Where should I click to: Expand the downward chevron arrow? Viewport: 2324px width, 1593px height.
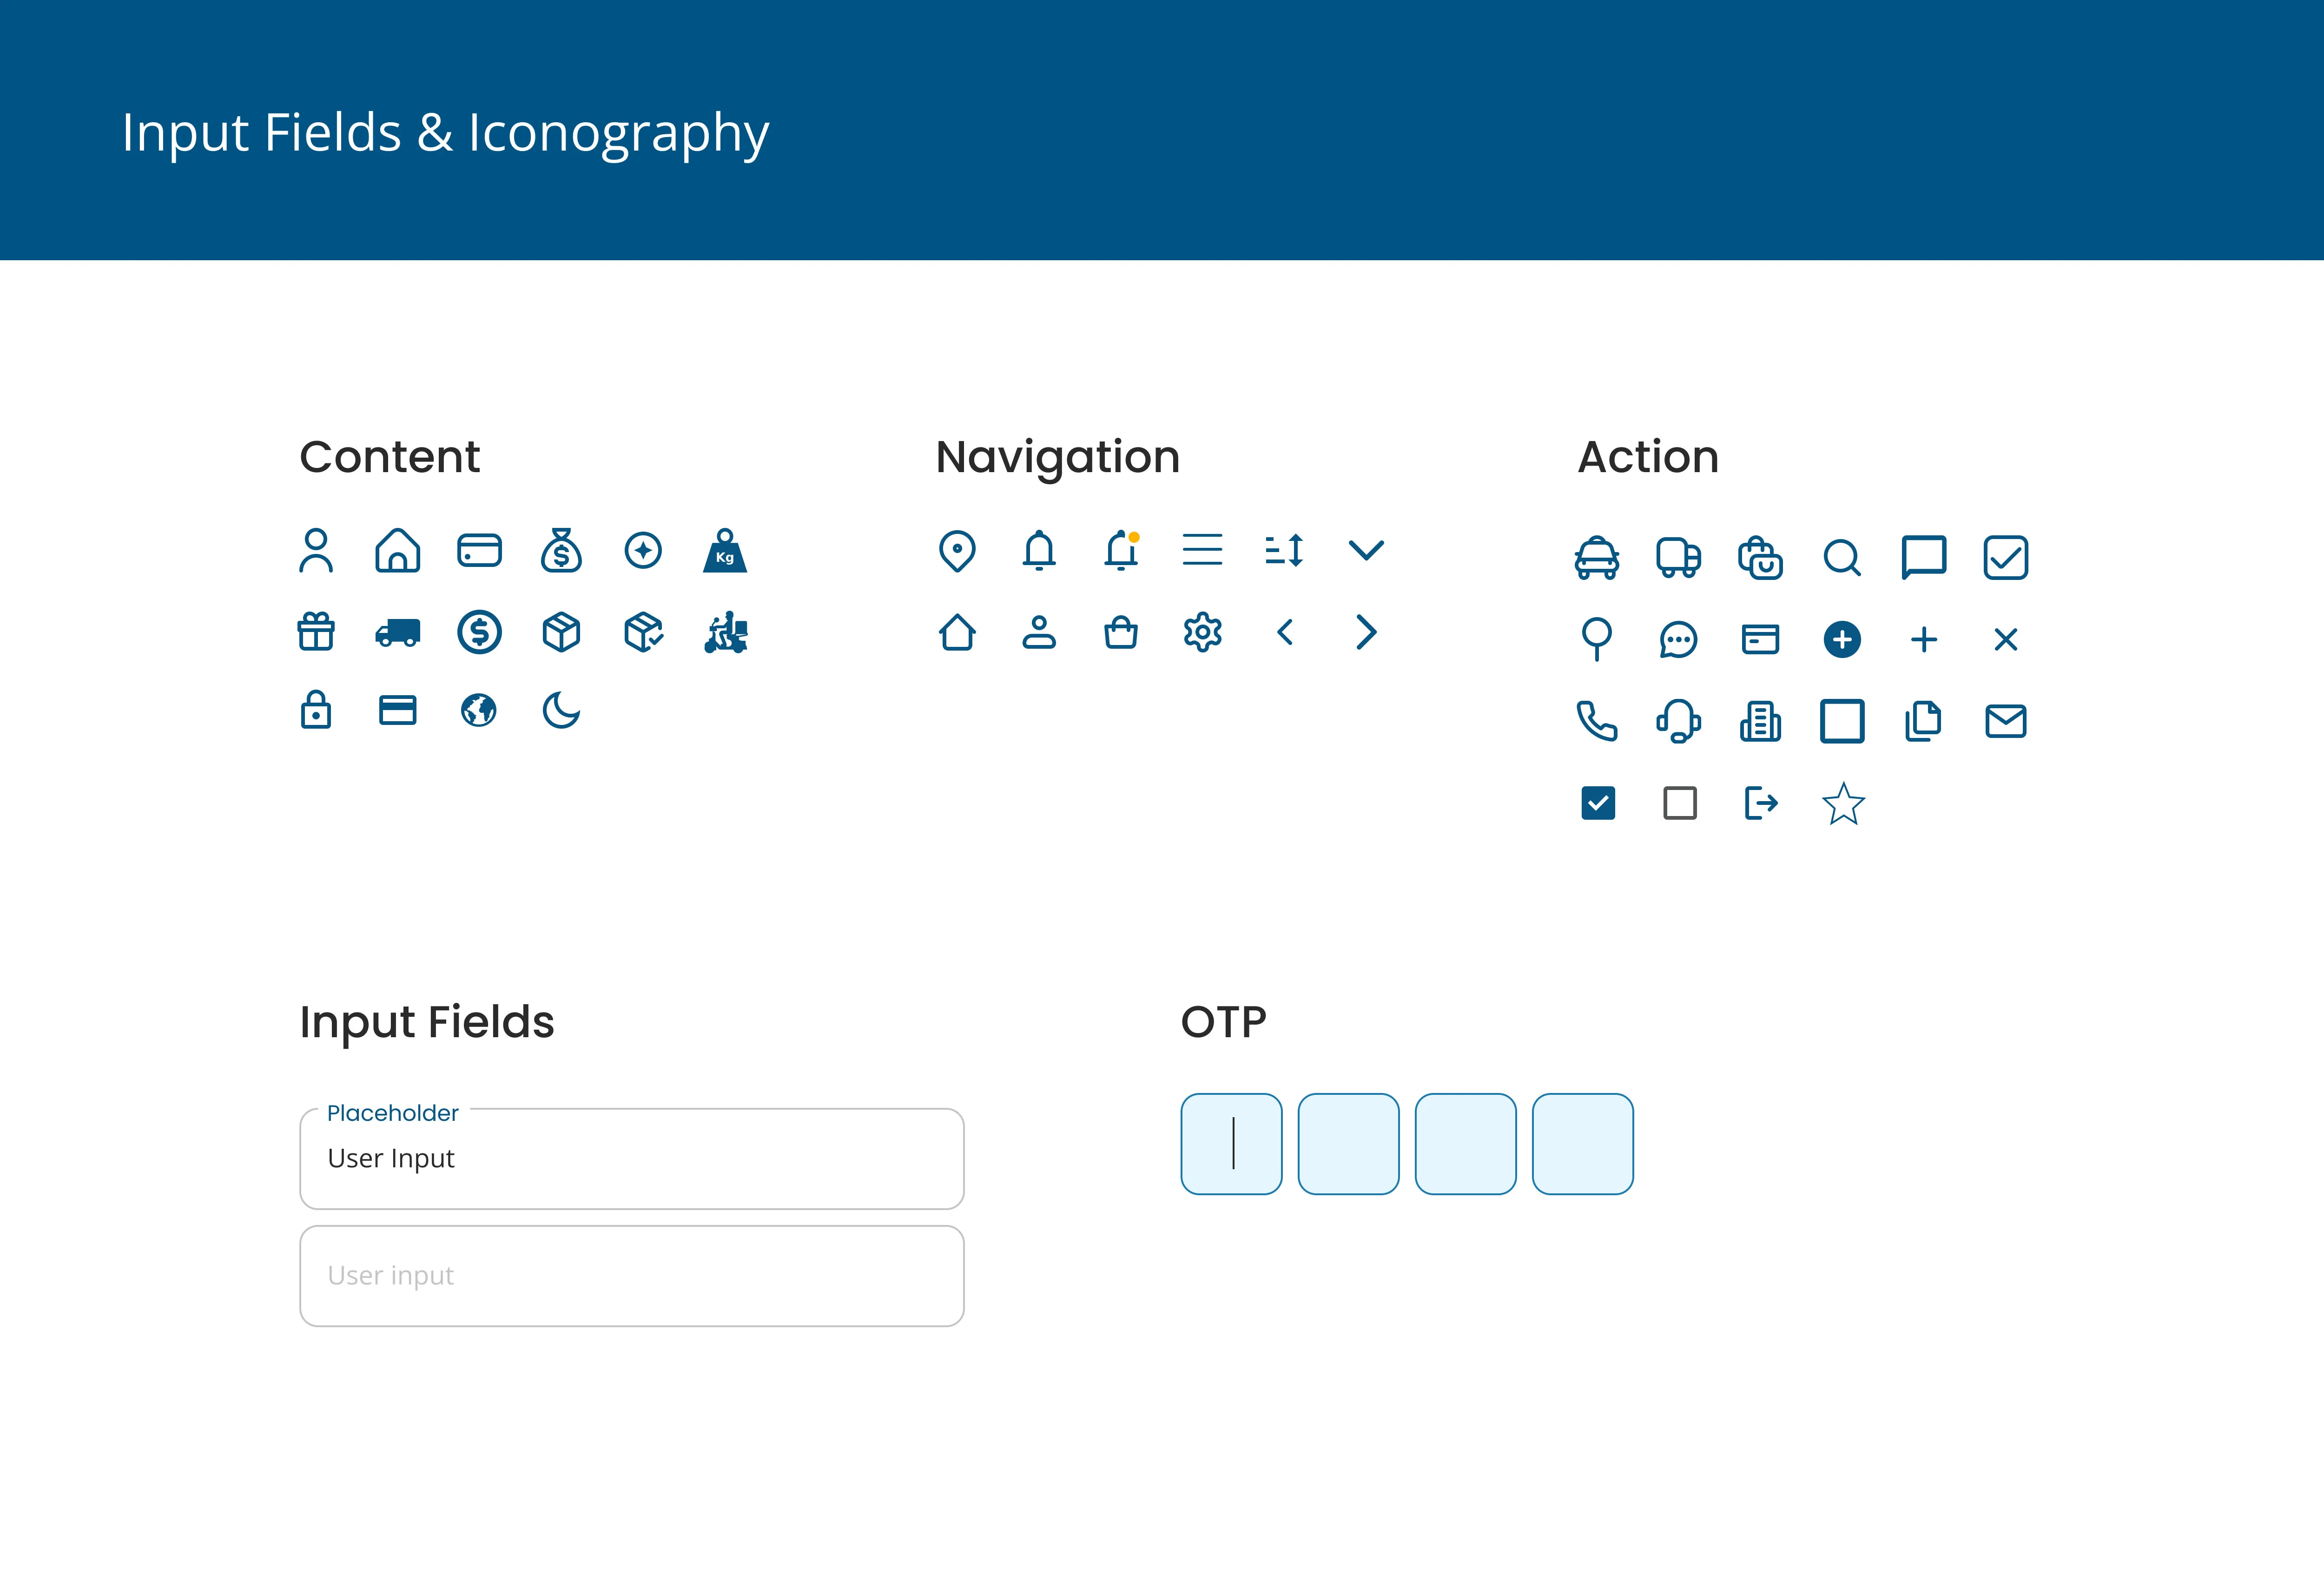[x=1366, y=550]
